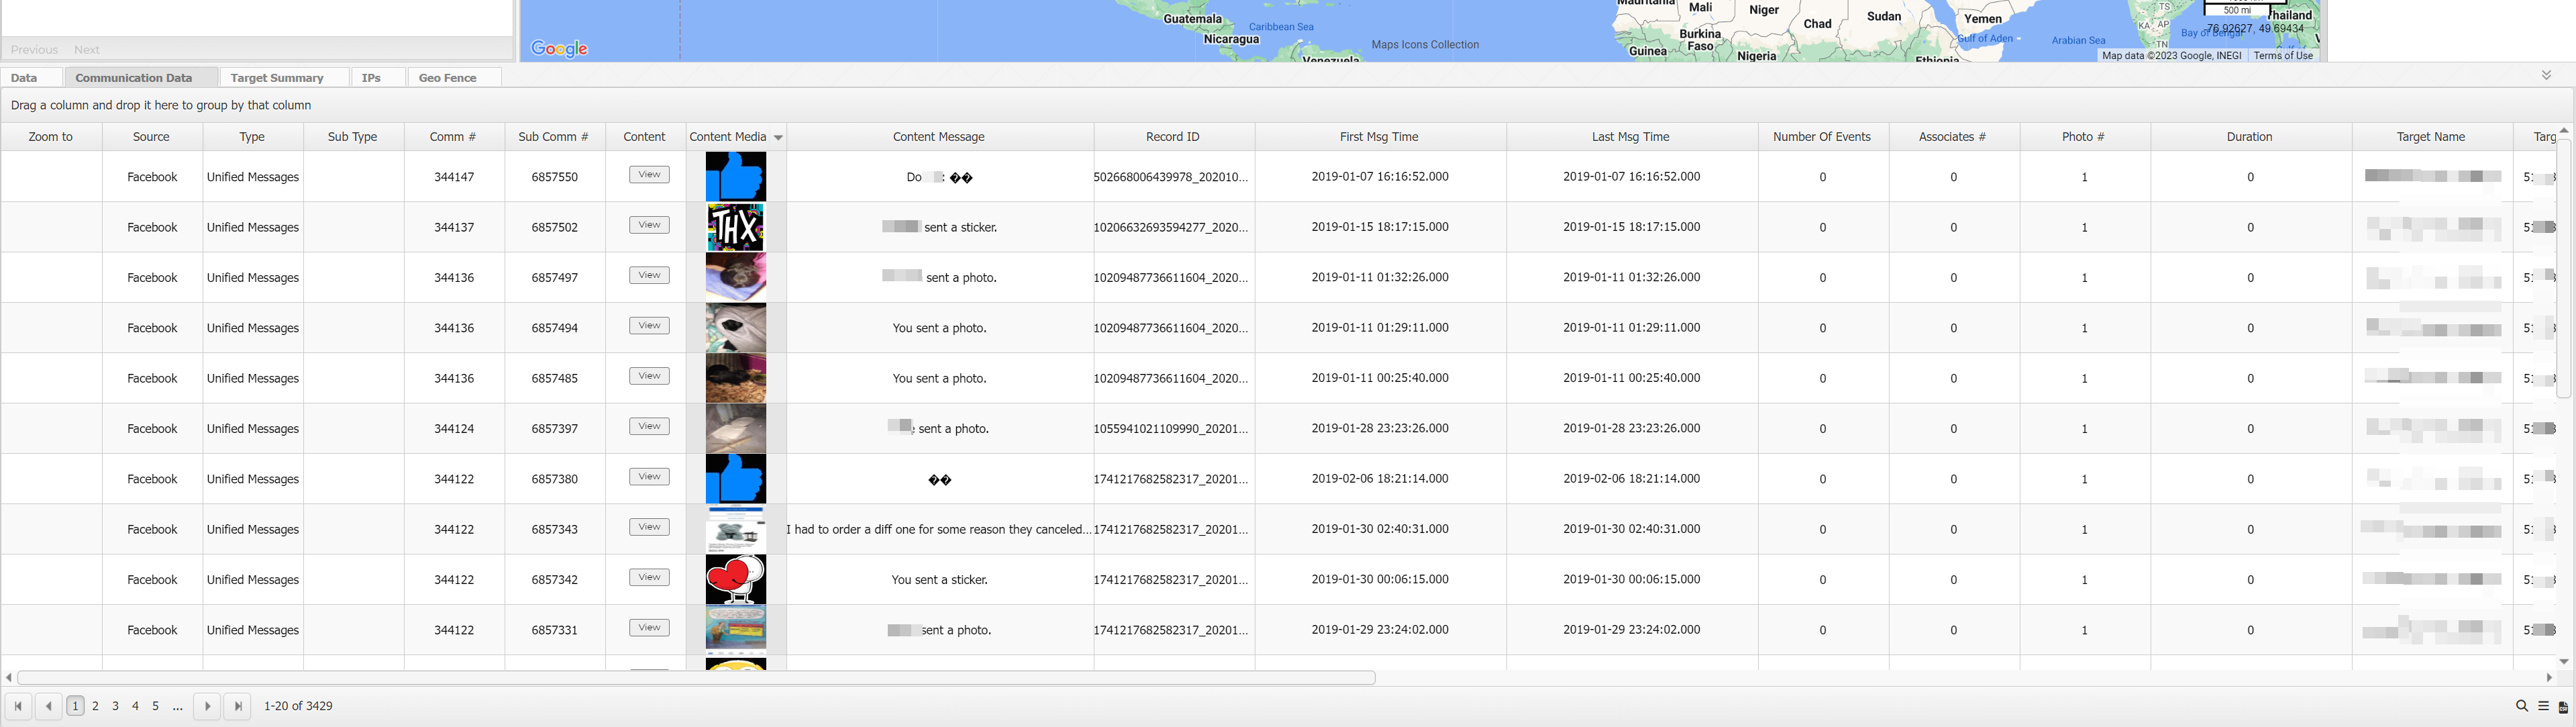Click the Google logo on the map

pos(559,48)
